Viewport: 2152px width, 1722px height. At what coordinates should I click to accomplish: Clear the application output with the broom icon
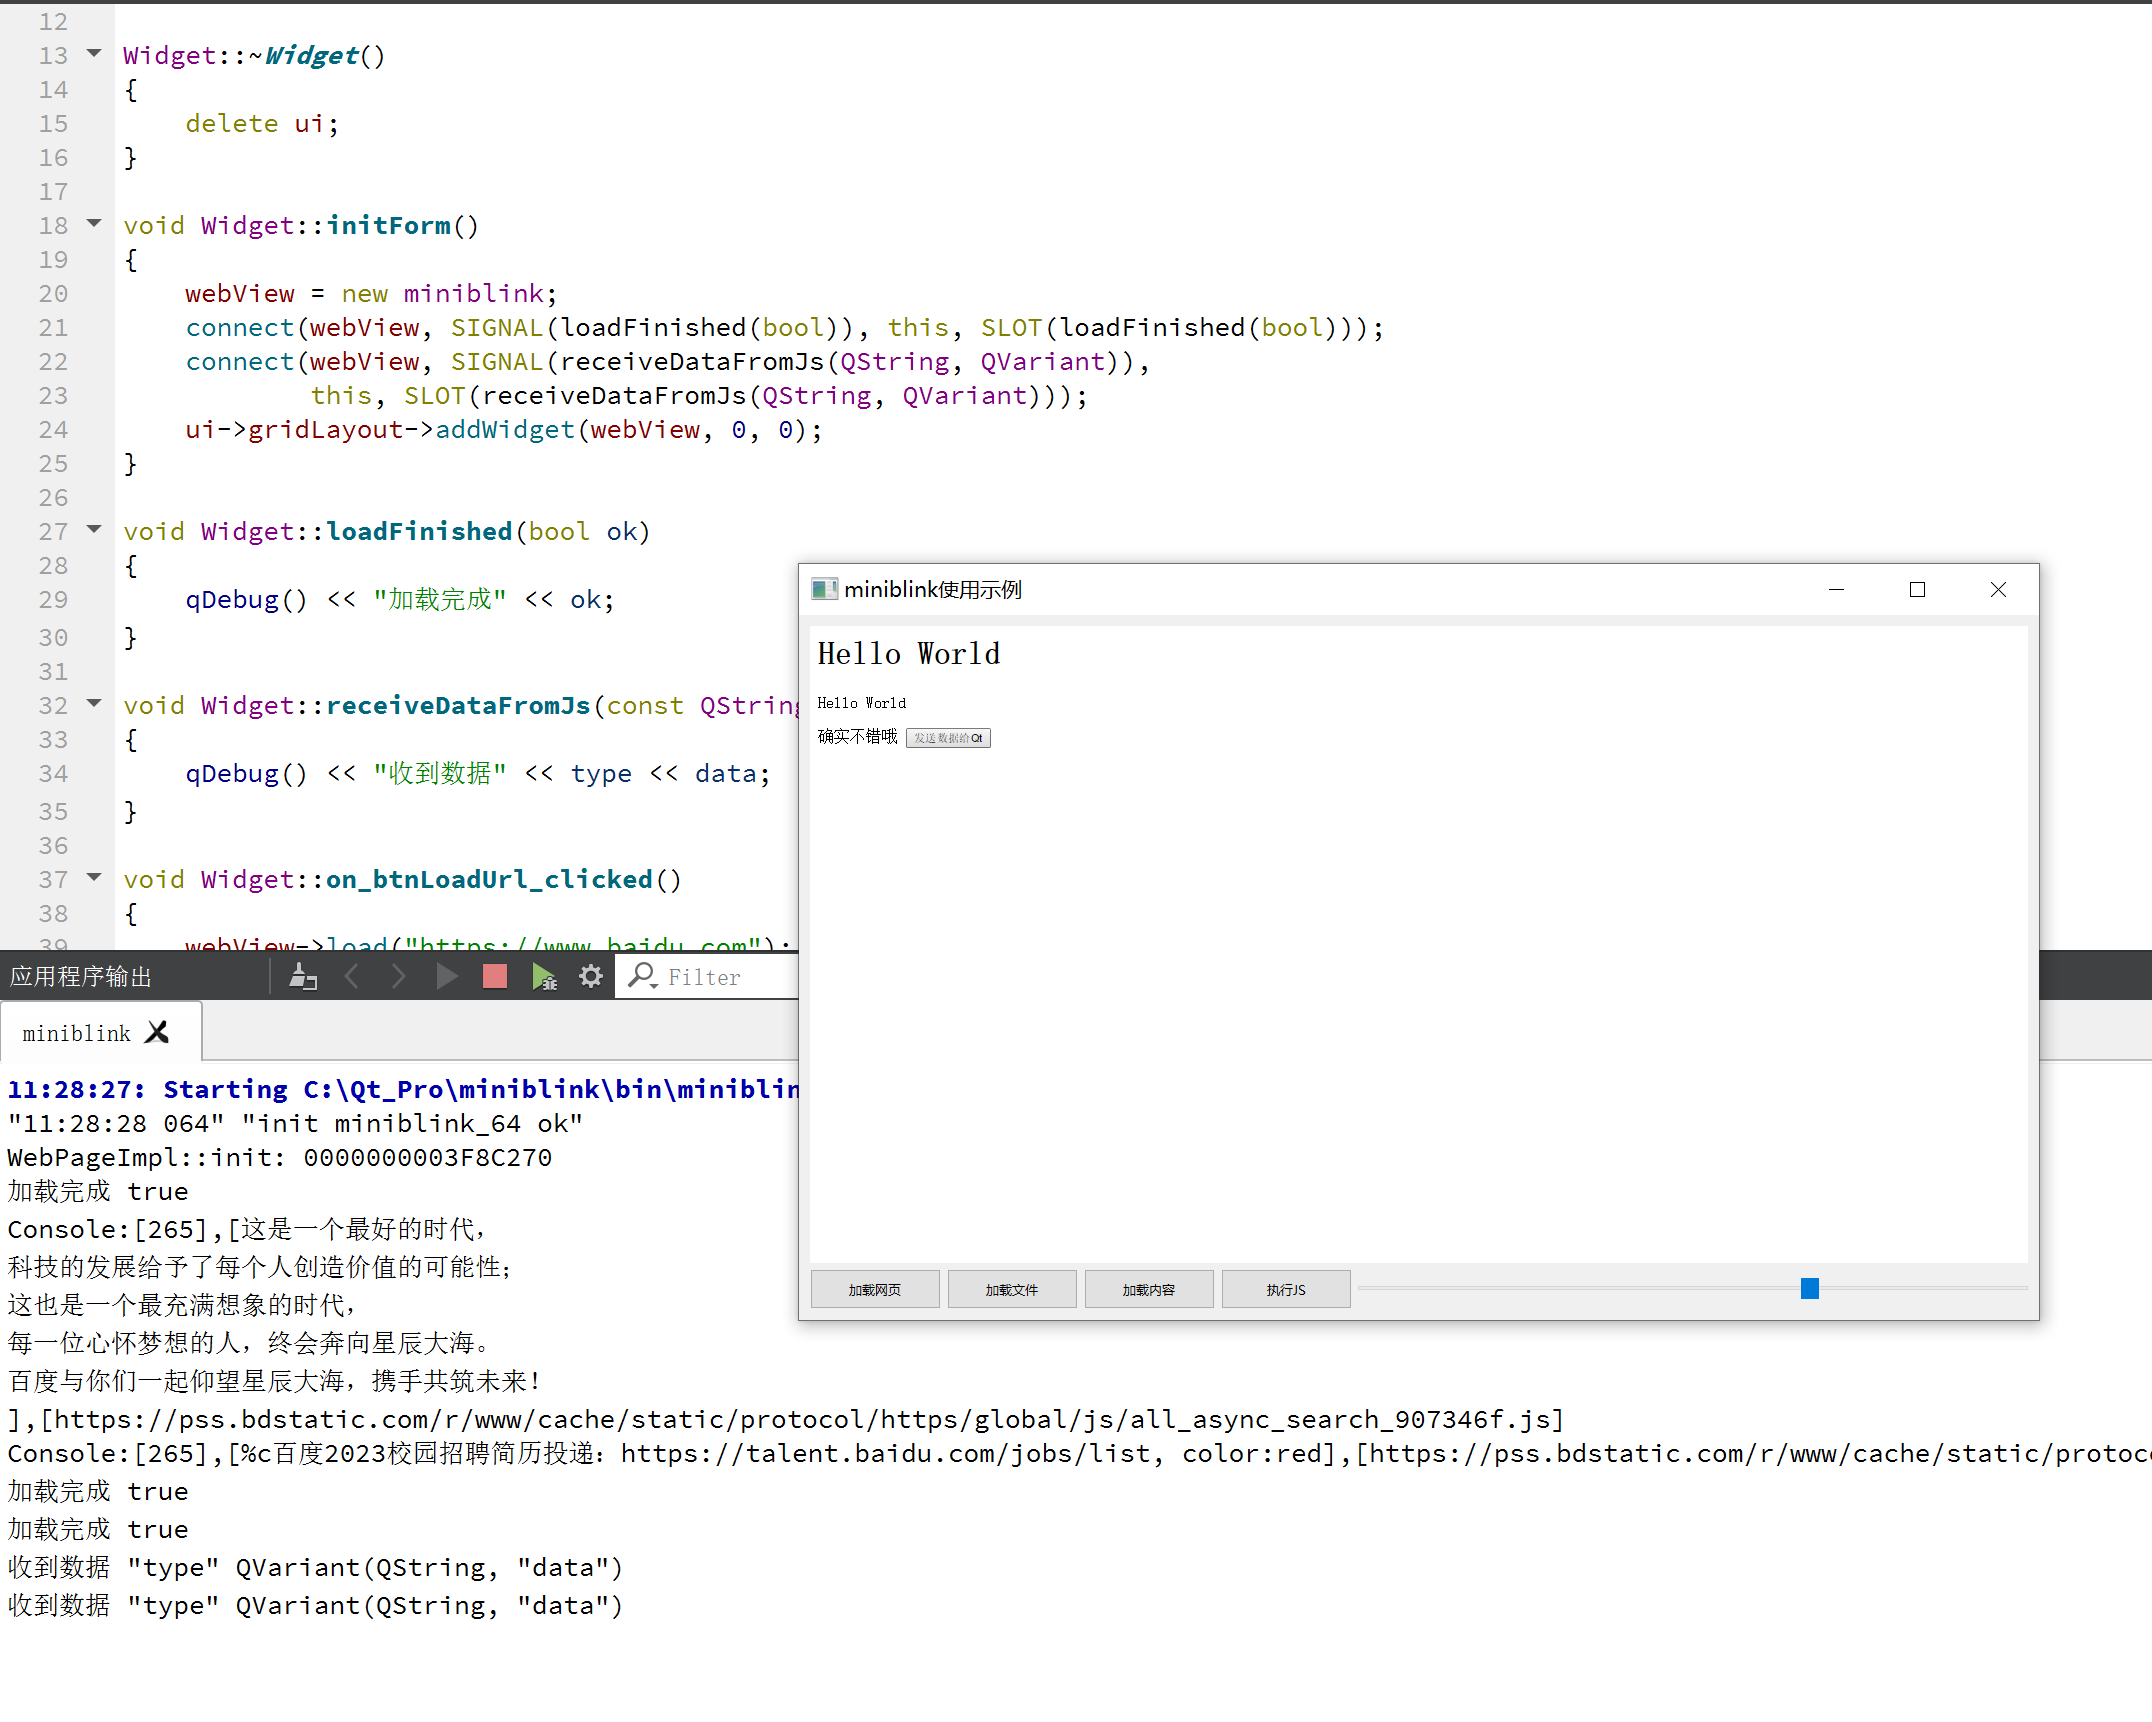point(304,976)
